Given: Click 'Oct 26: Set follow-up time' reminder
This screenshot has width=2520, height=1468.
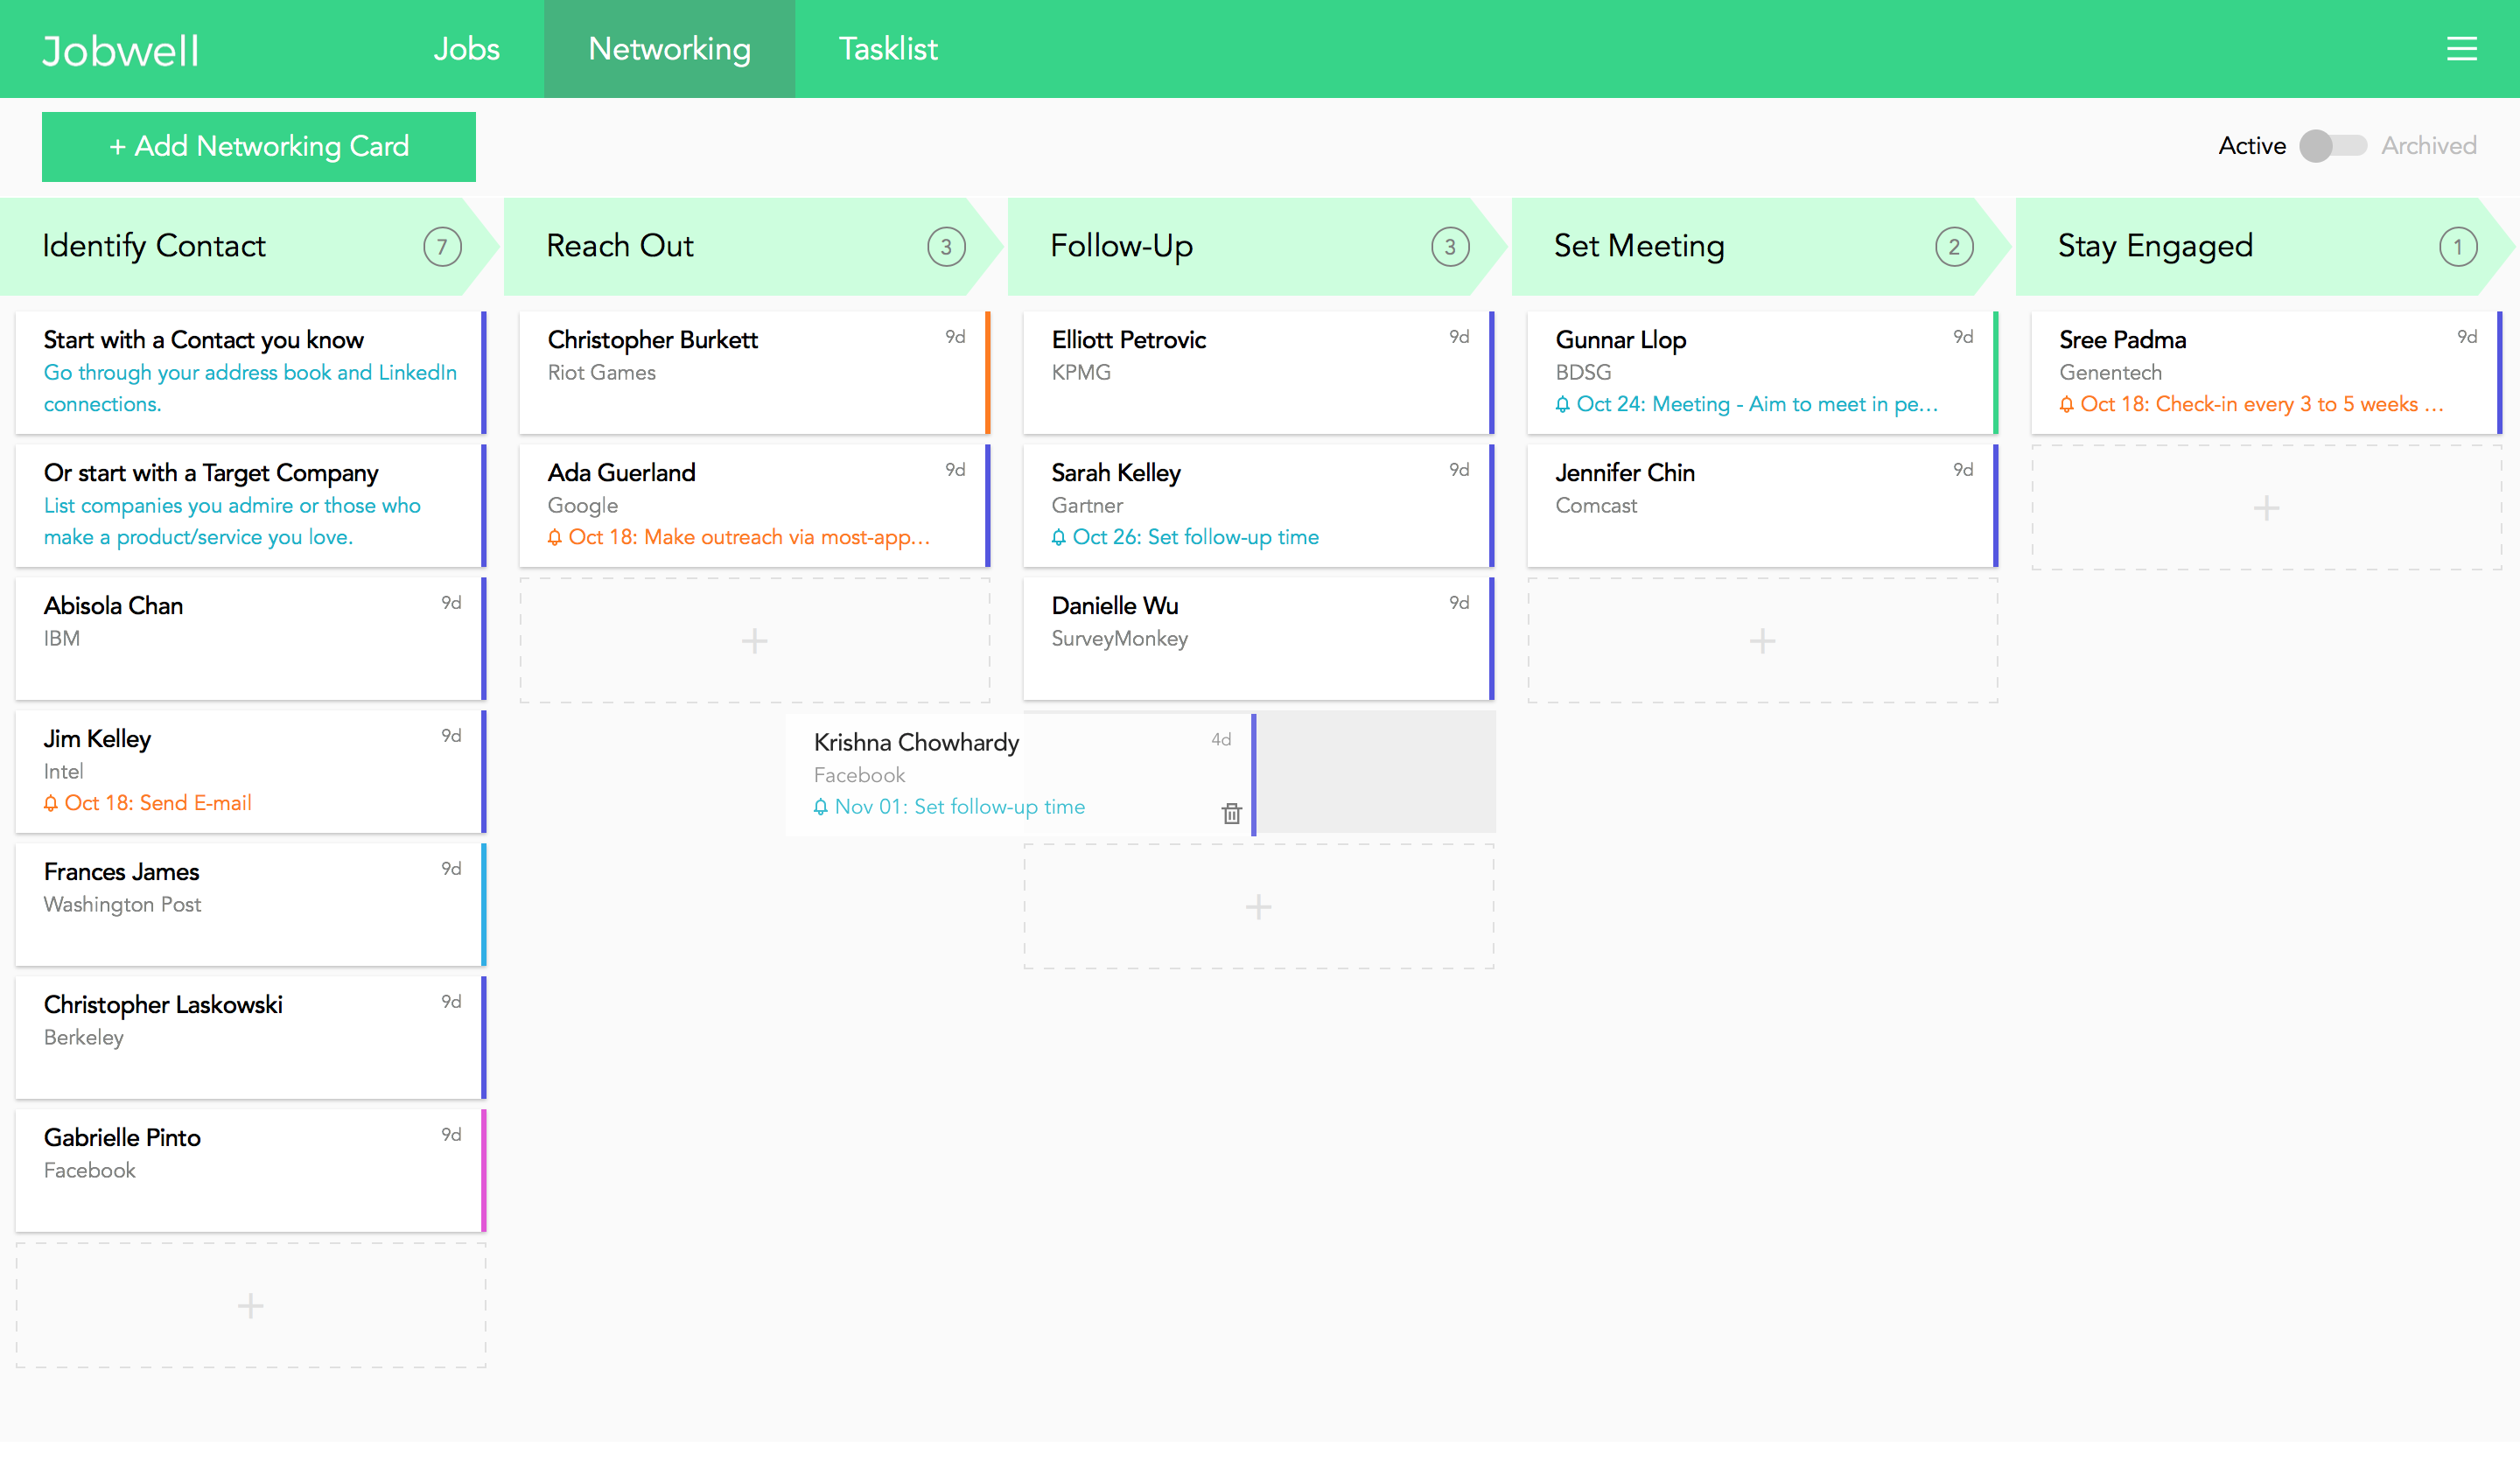Looking at the screenshot, I should point(1195,537).
